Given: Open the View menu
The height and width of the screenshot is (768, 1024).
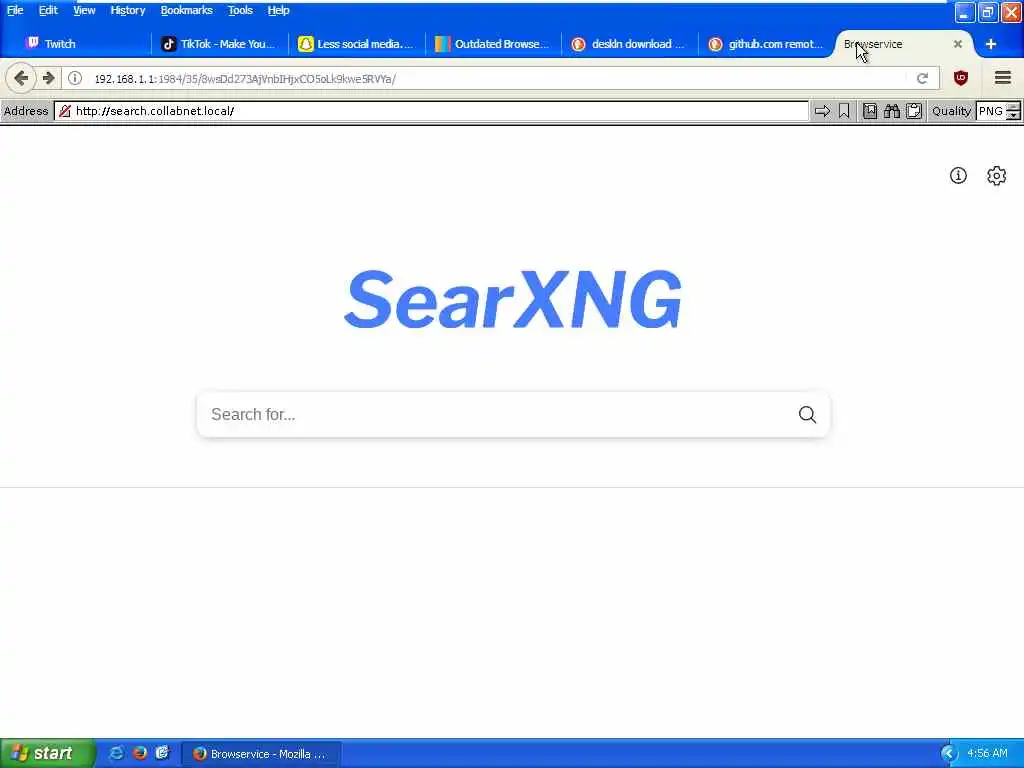Looking at the screenshot, I should click(84, 10).
